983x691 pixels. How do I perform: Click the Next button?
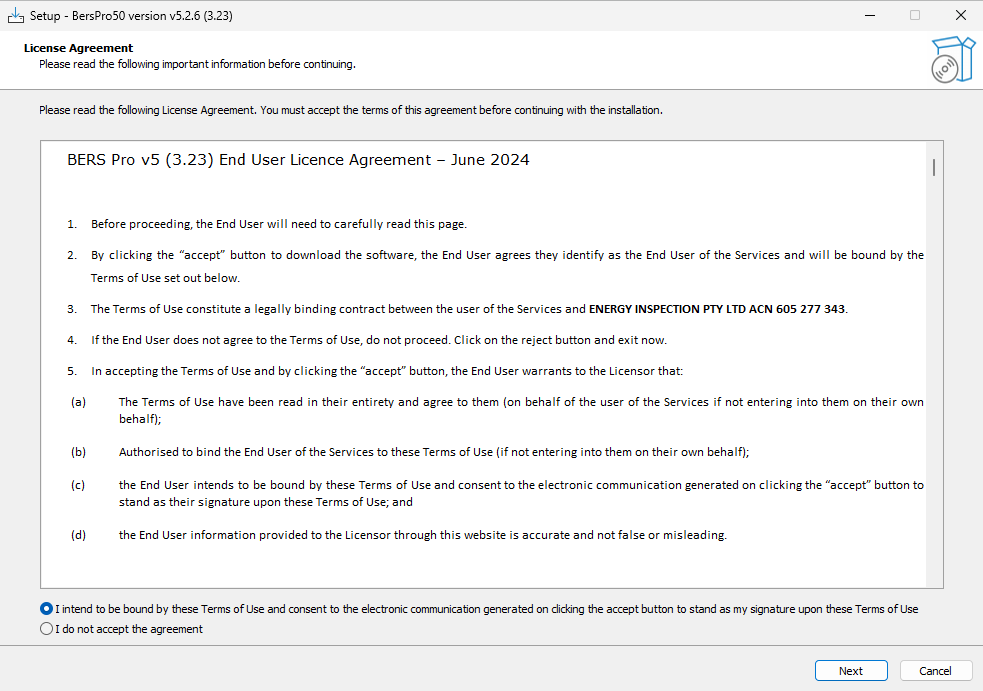click(x=851, y=670)
